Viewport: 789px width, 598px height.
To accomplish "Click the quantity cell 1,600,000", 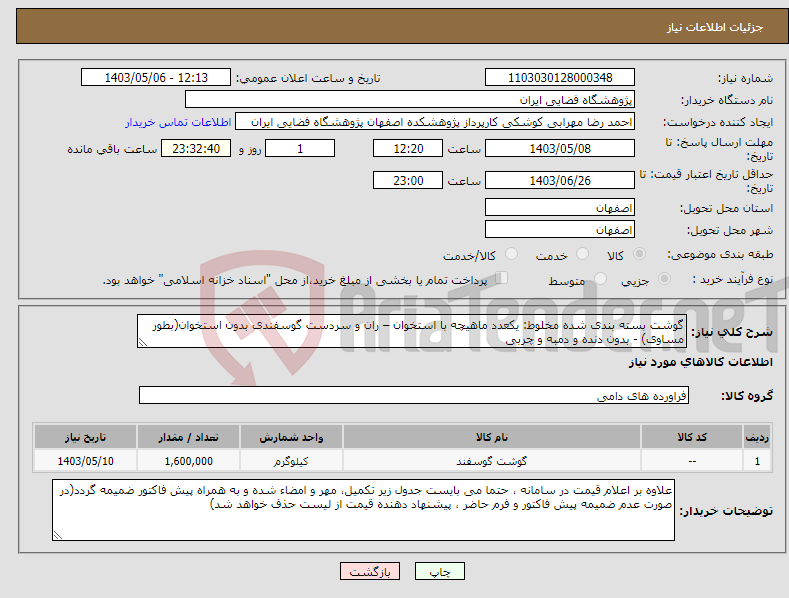I will point(188,461).
